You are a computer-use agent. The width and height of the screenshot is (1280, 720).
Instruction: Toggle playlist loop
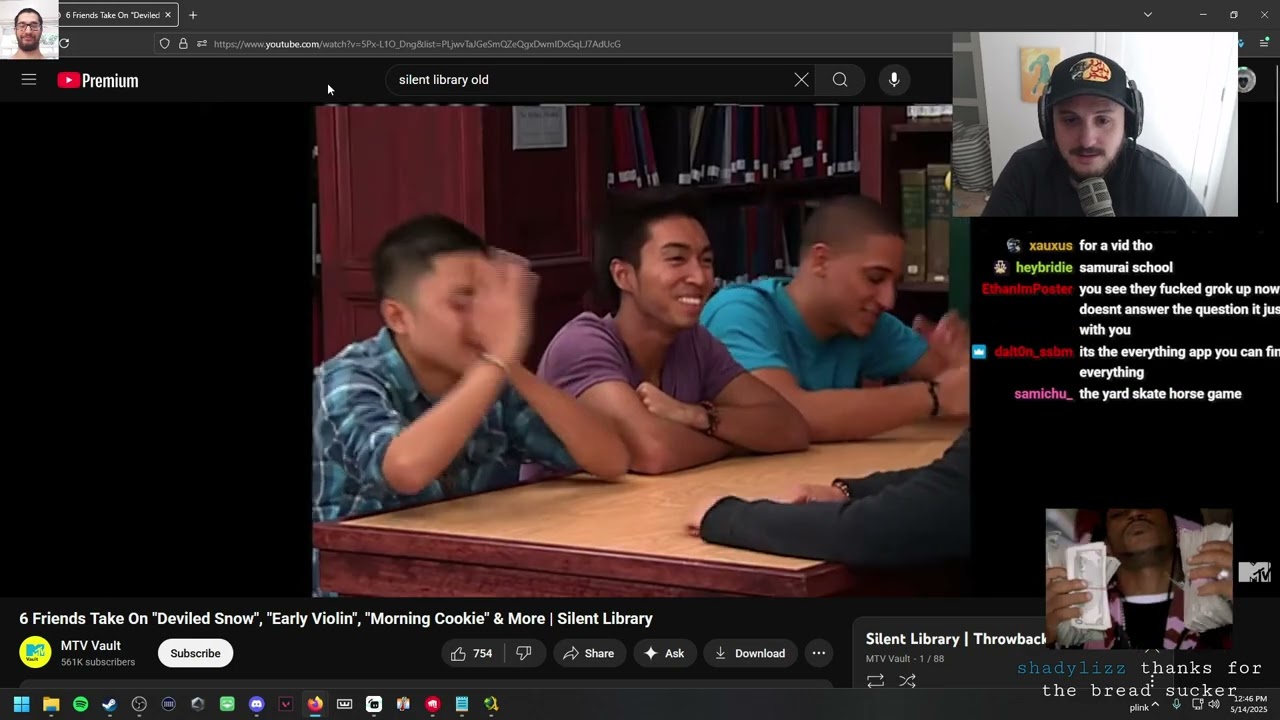(875, 681)
